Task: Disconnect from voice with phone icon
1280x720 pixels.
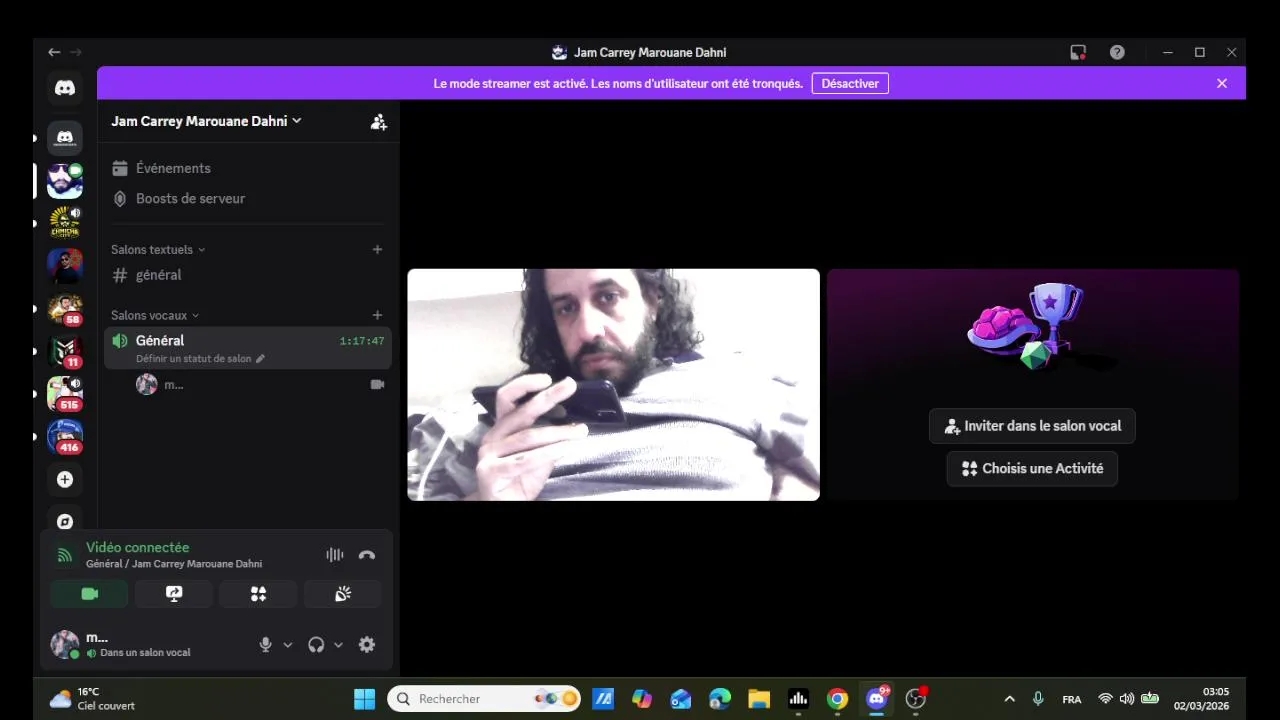Action: [367, 555]
